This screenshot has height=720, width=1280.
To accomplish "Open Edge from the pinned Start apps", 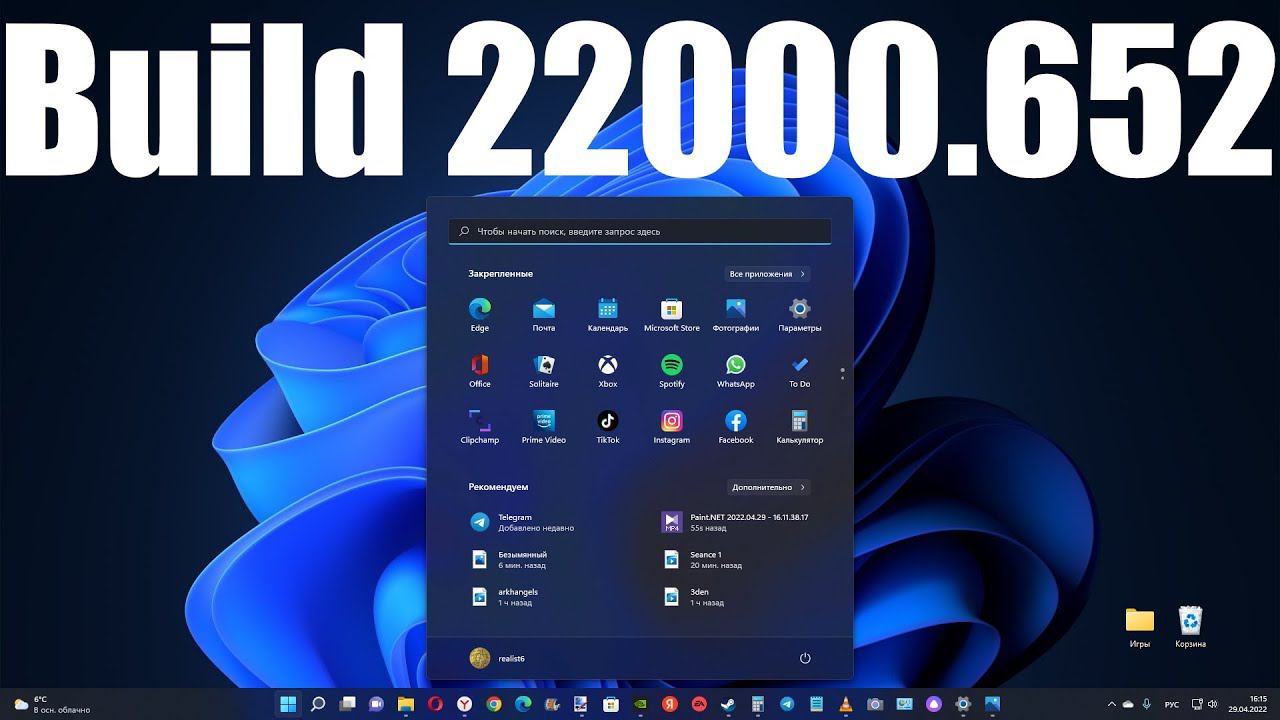I will pos(480,314).
